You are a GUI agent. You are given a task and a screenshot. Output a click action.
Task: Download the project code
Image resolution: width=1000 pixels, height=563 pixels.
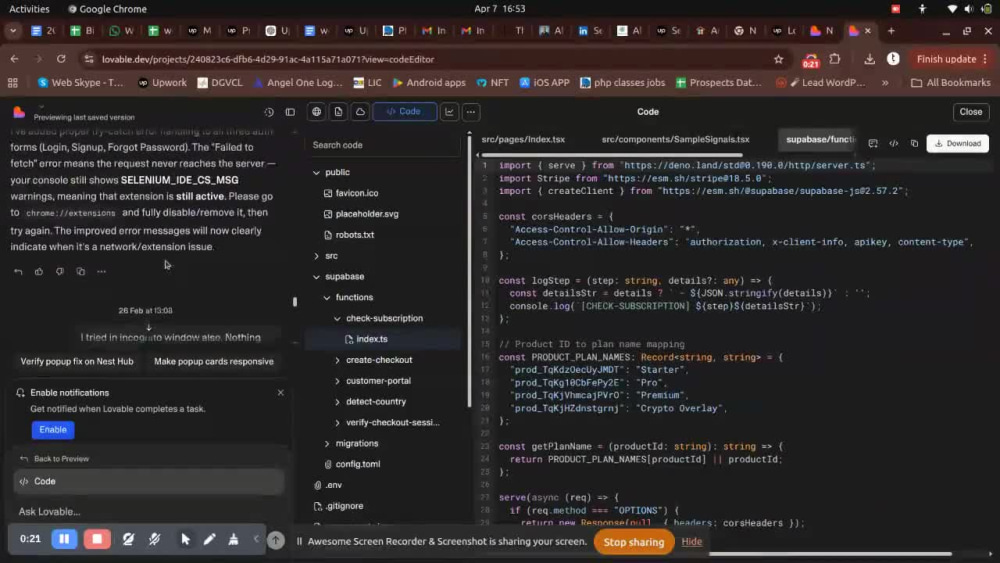click(x=958, y=143)
